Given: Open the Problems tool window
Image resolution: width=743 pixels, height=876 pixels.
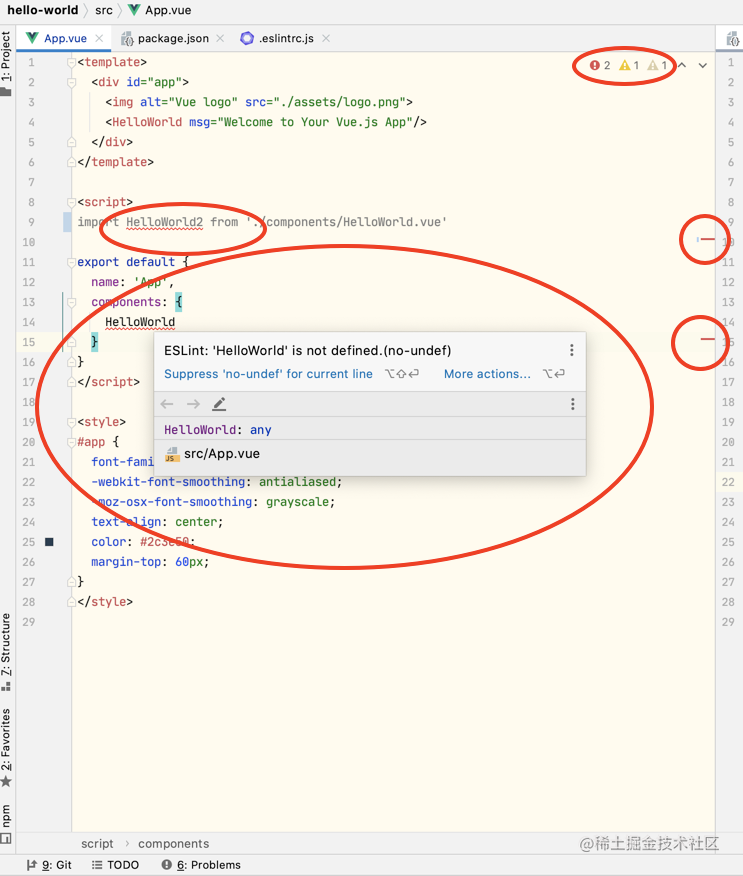Looking at the screenshot, I should pos(201,865).
